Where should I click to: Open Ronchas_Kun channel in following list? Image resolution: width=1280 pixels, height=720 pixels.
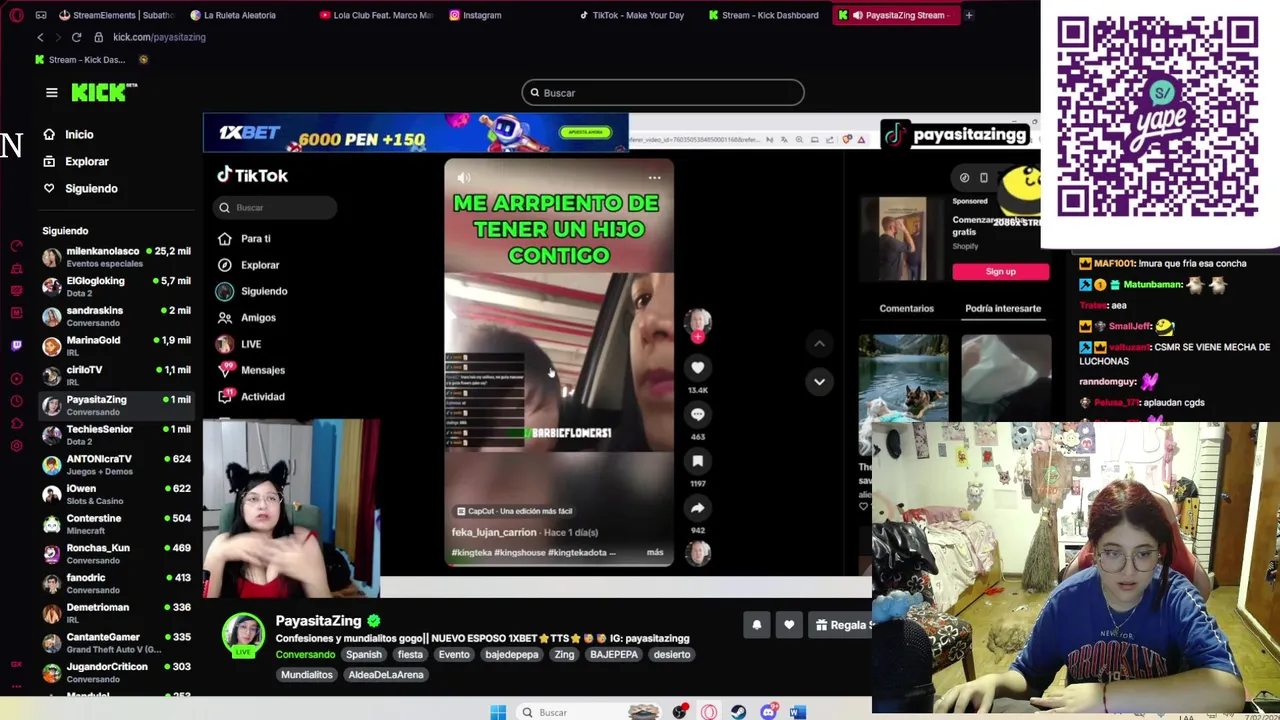116,553
